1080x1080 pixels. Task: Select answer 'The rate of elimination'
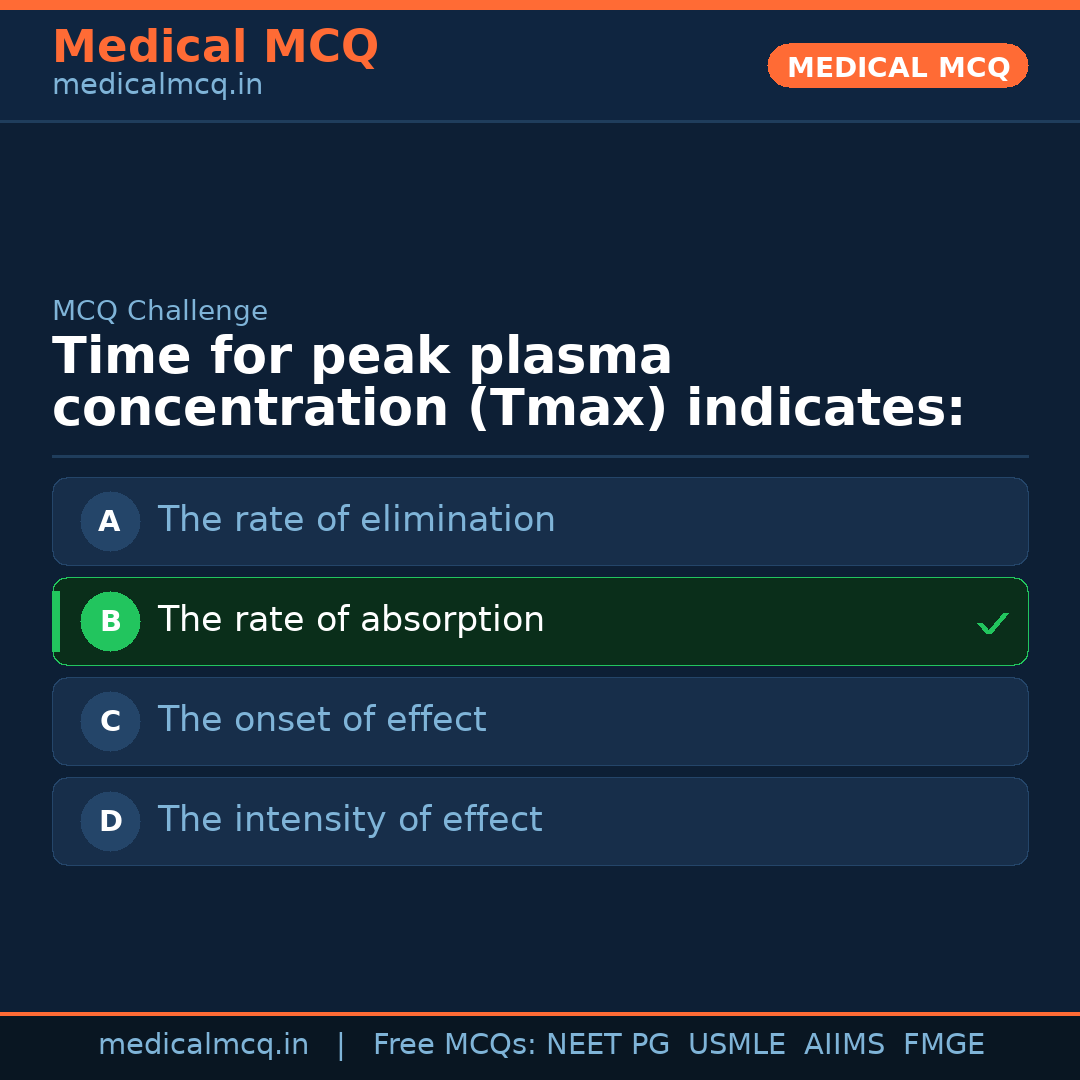point(356,520)
